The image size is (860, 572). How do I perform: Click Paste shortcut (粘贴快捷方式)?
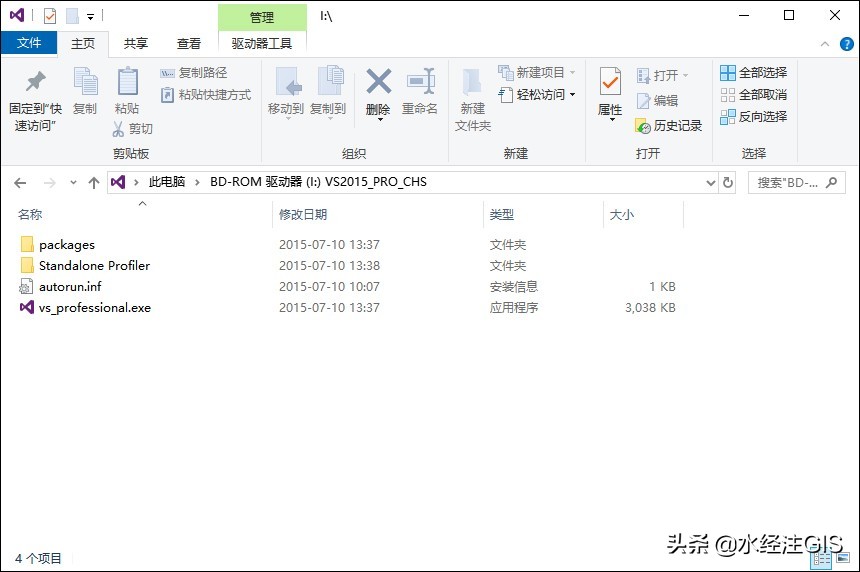click(206, 95)
